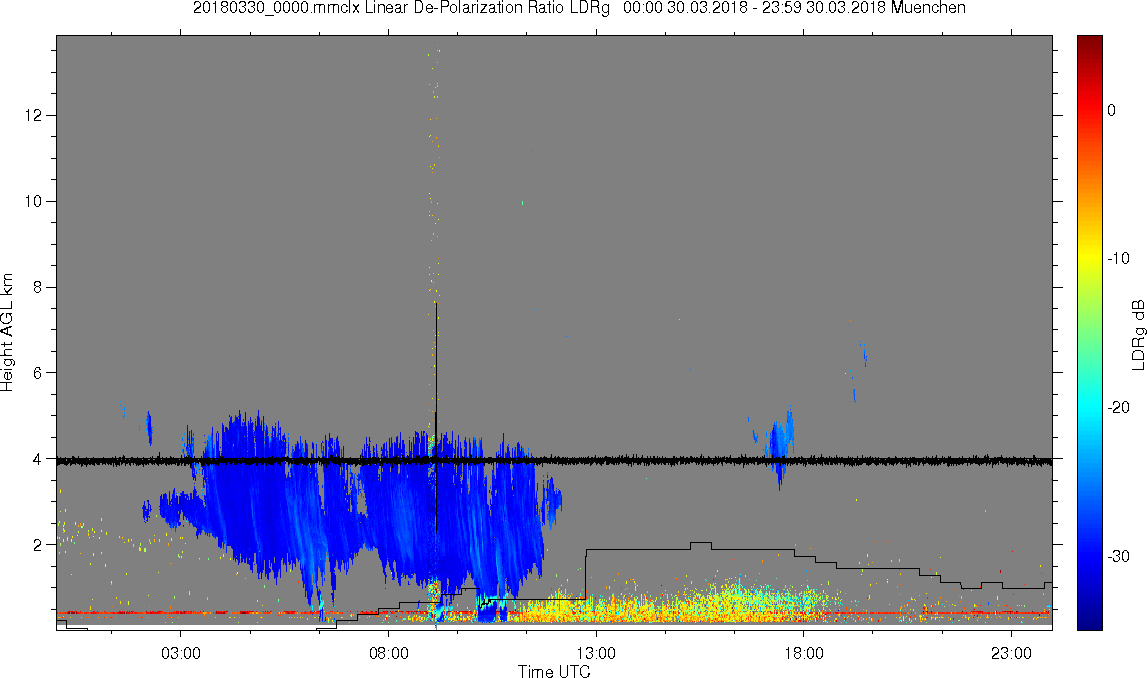Click the '18:00' time axis label
Viewport: 1147px width, 678px height.
click(x=804, y=653)
